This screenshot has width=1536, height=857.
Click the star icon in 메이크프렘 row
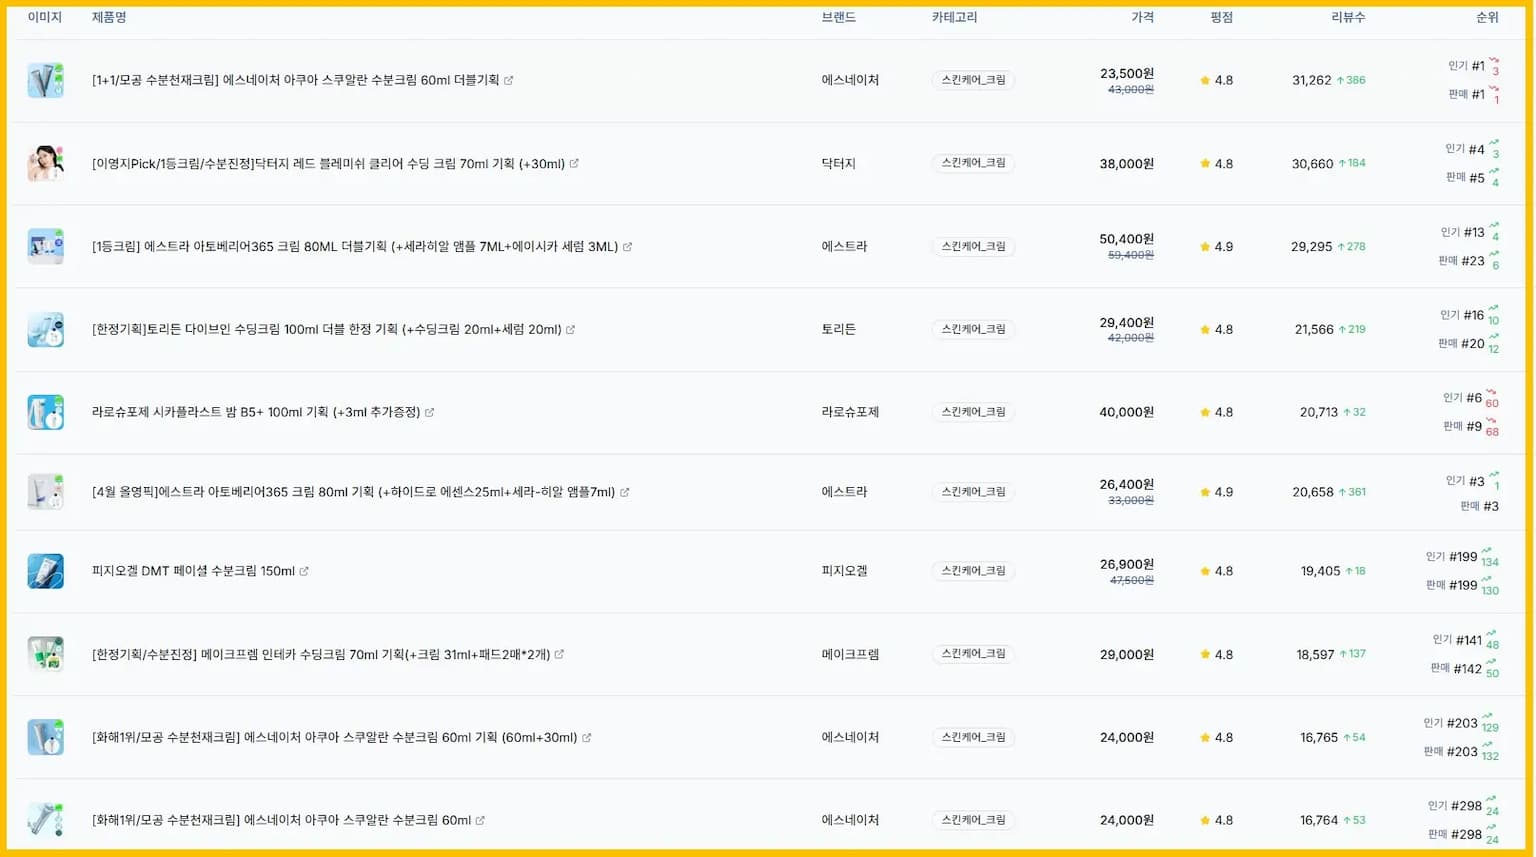coord(1205,654)
